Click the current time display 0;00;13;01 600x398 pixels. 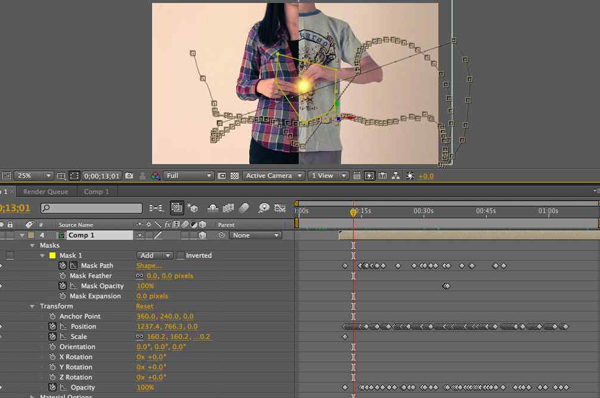[x=102, y=176]
